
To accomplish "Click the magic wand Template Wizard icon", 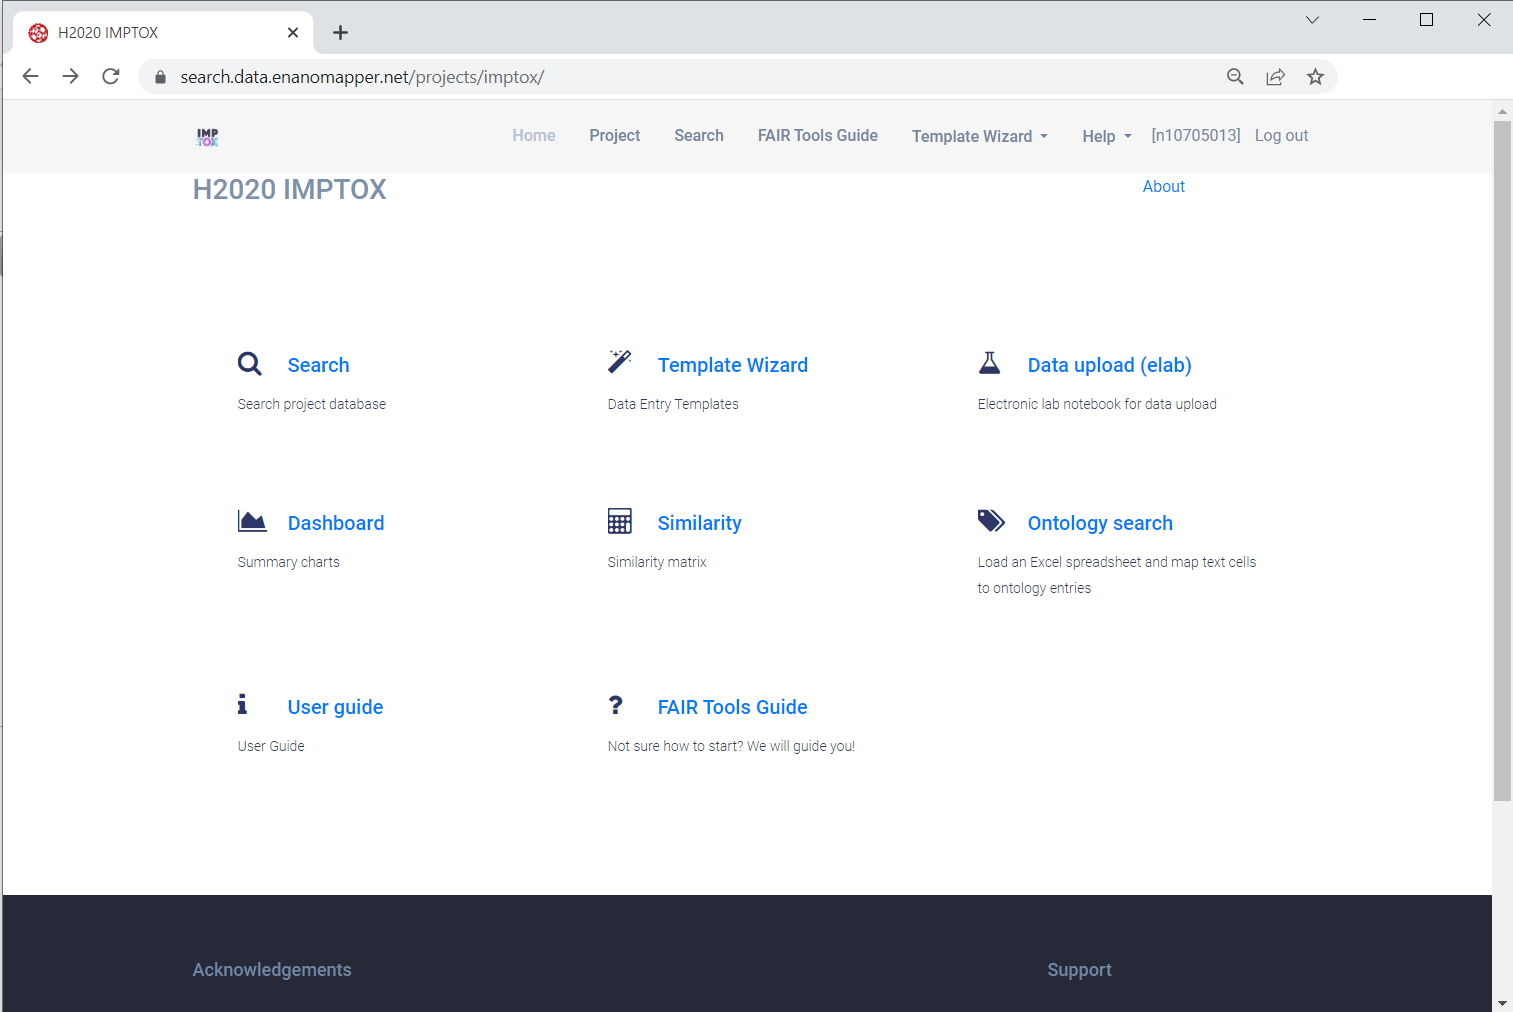I will 620,362.
